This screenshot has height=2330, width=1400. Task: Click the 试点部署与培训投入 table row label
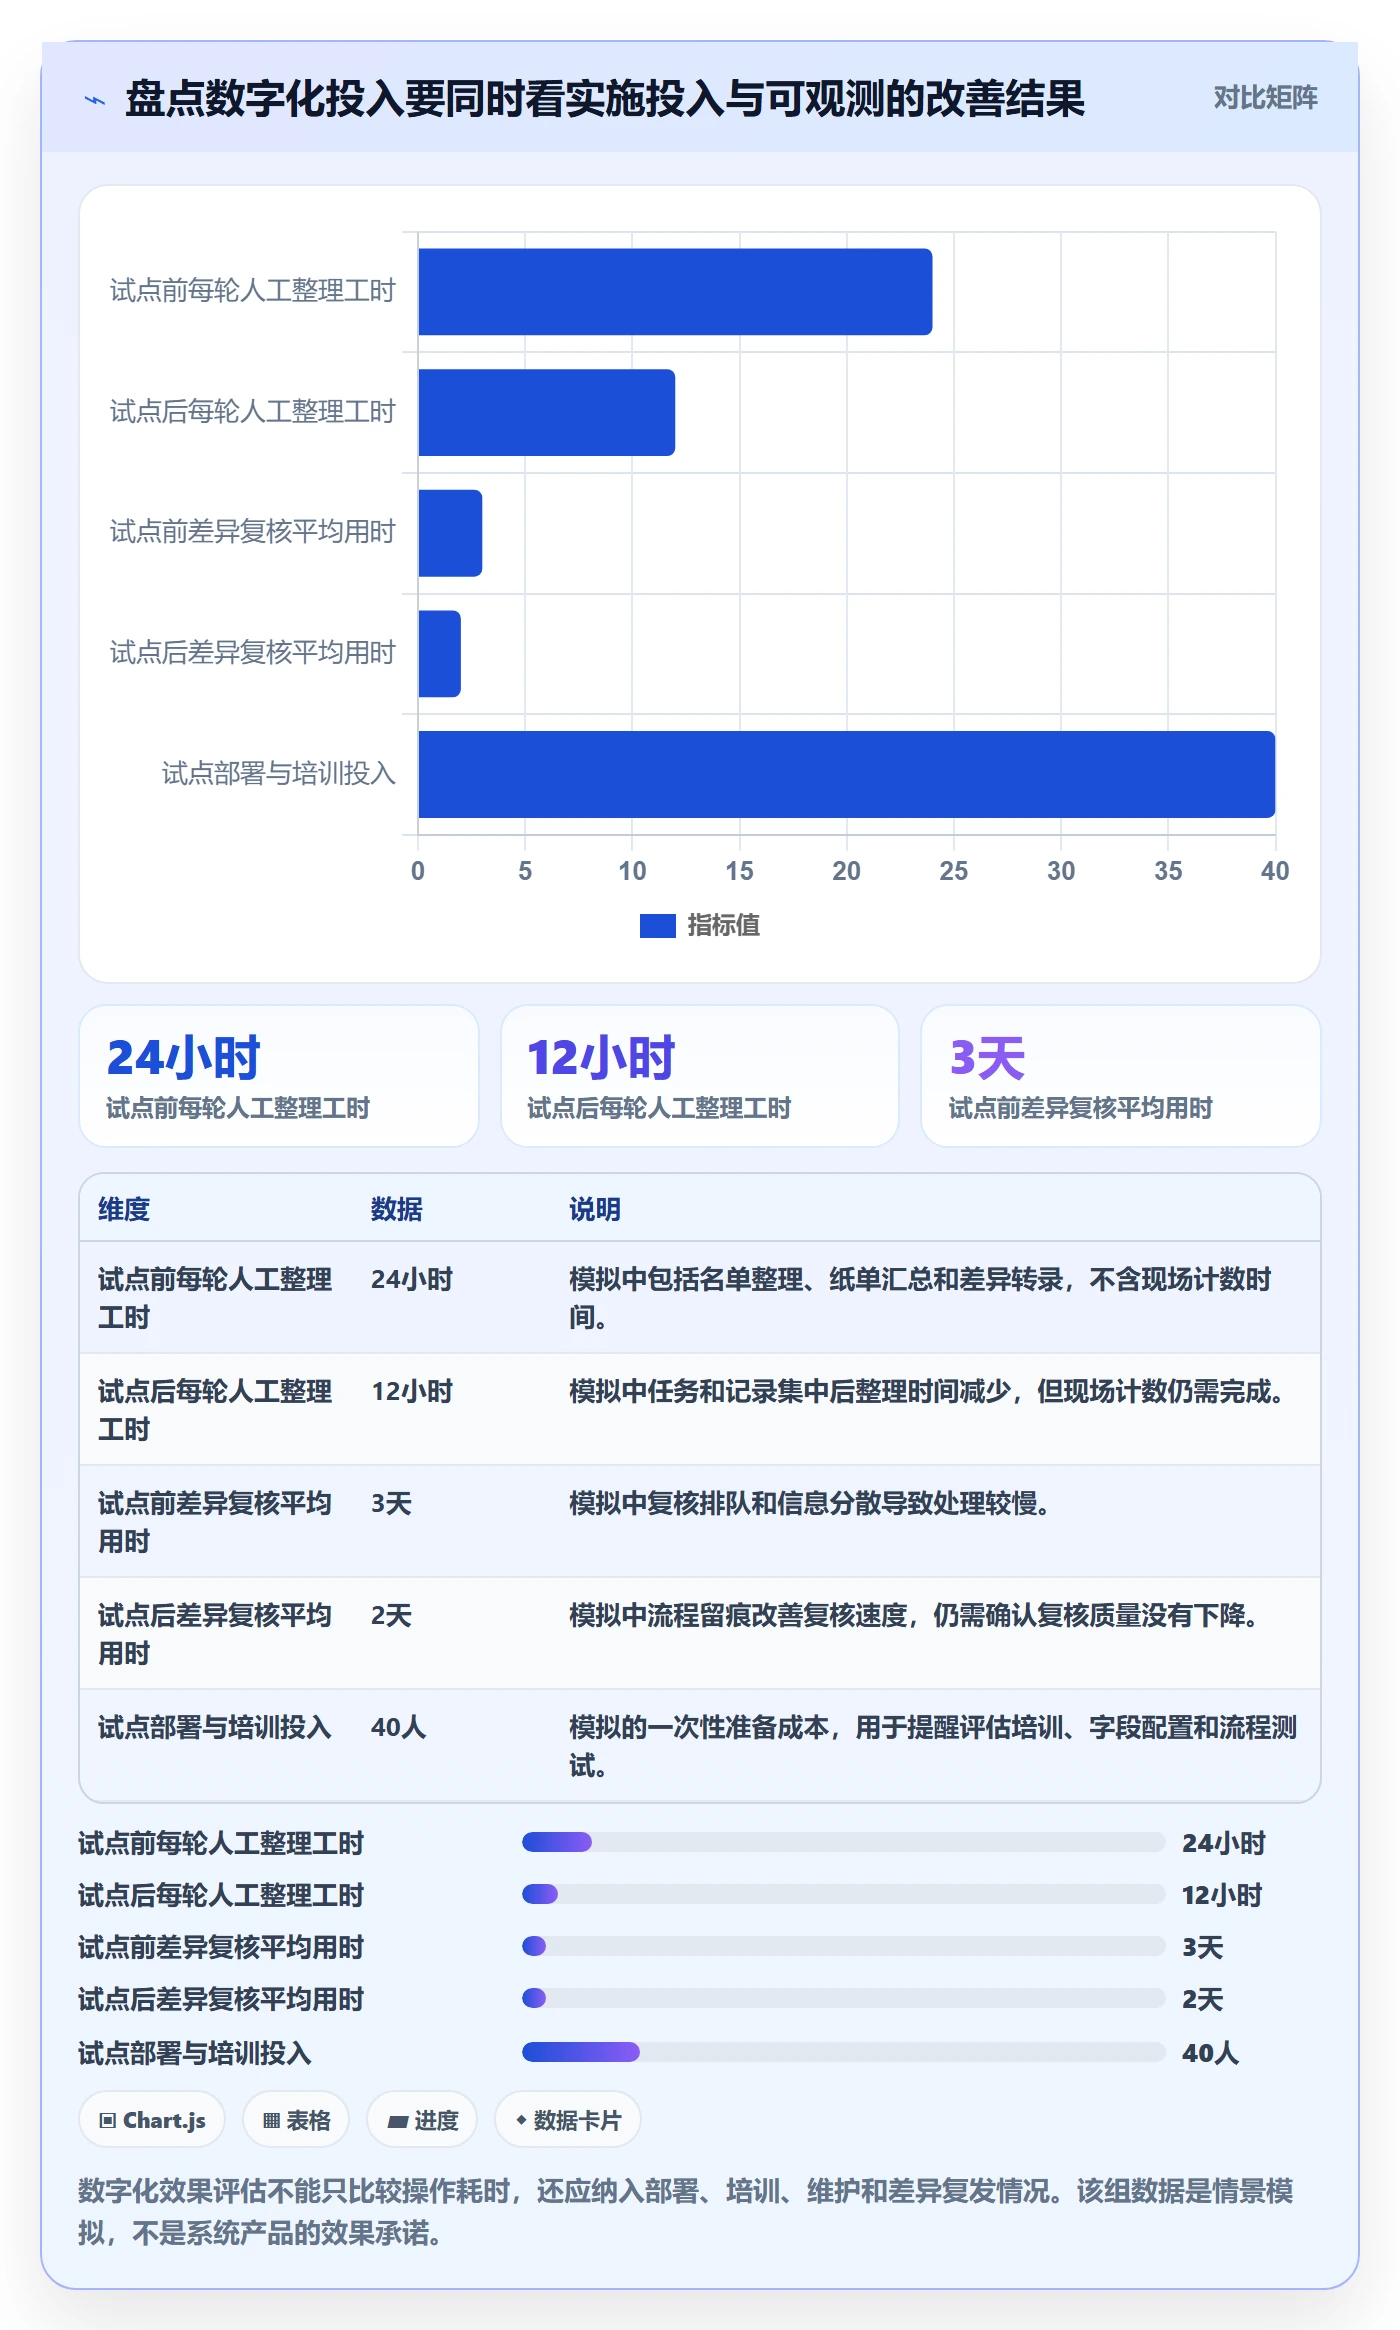tap(214, 1727)
